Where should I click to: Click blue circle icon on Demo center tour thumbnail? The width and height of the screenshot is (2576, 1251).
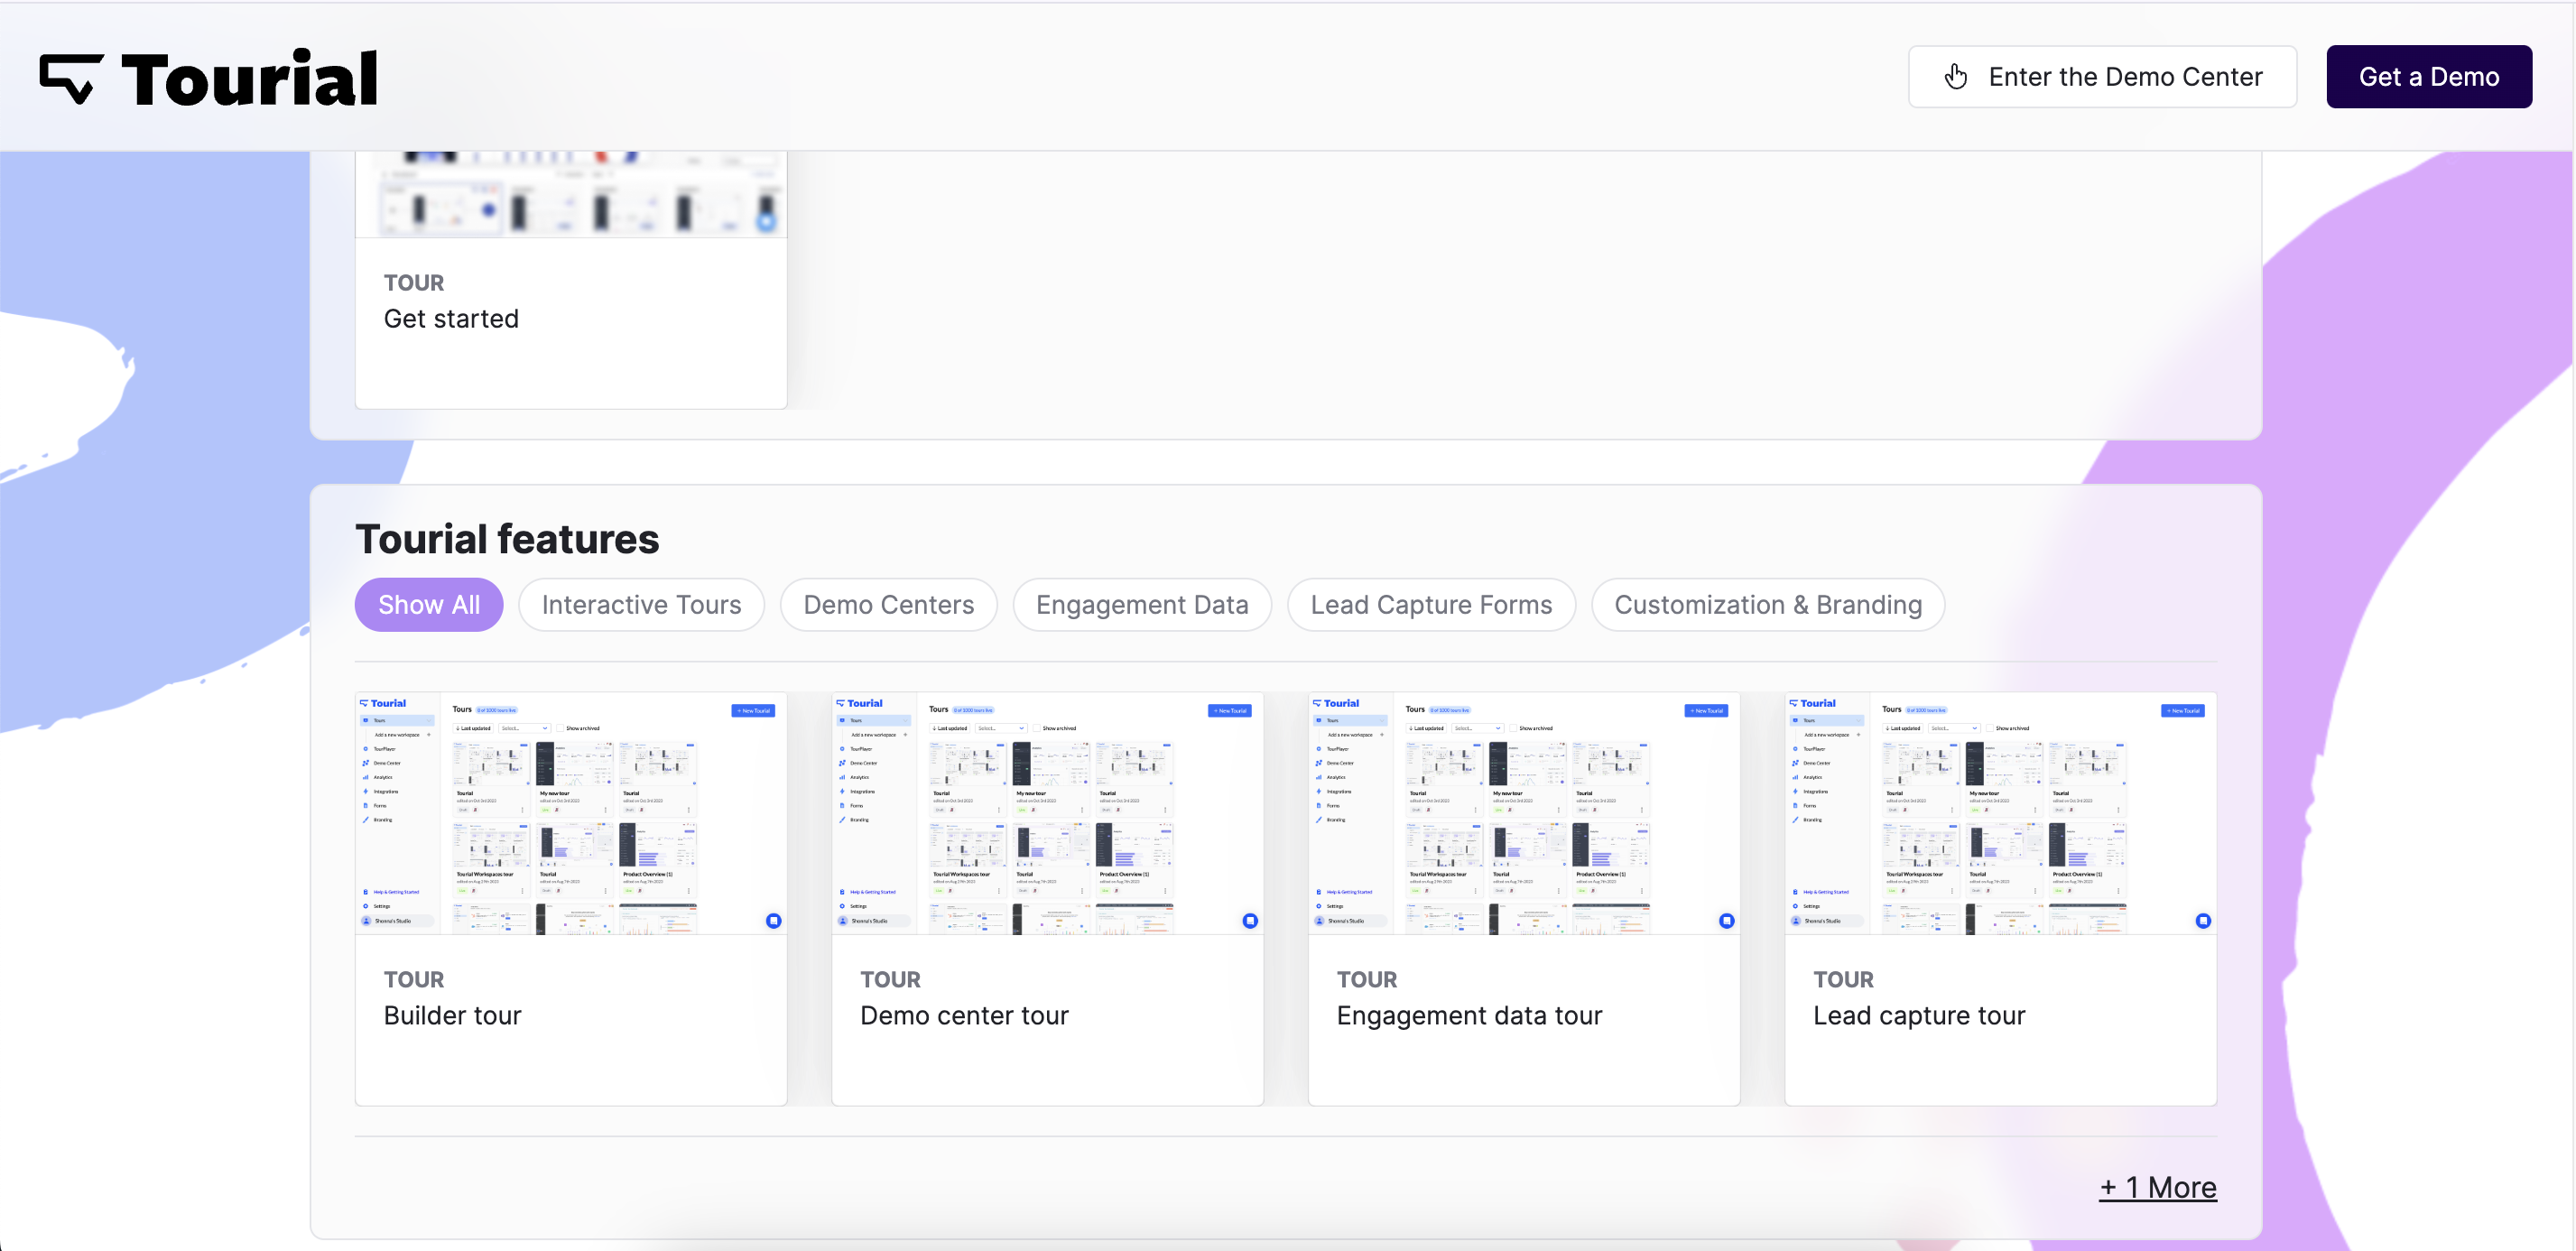[1250, 920]
